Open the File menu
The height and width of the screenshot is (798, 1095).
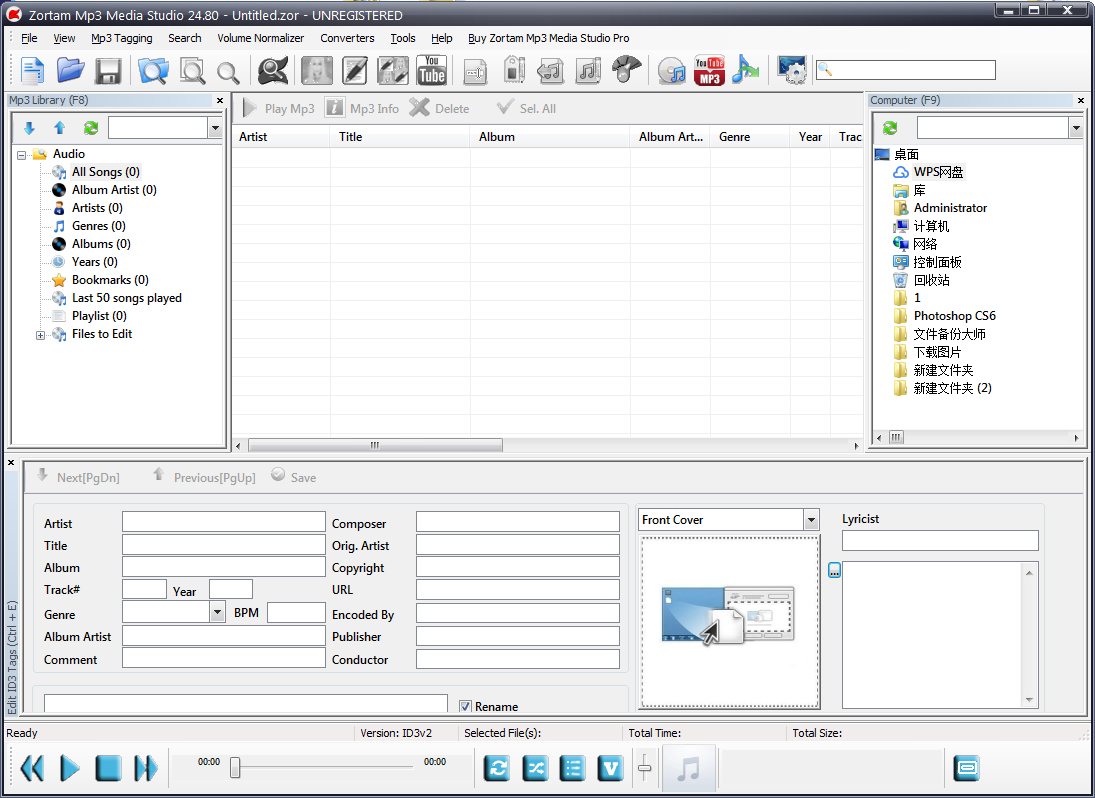point(29,38)
